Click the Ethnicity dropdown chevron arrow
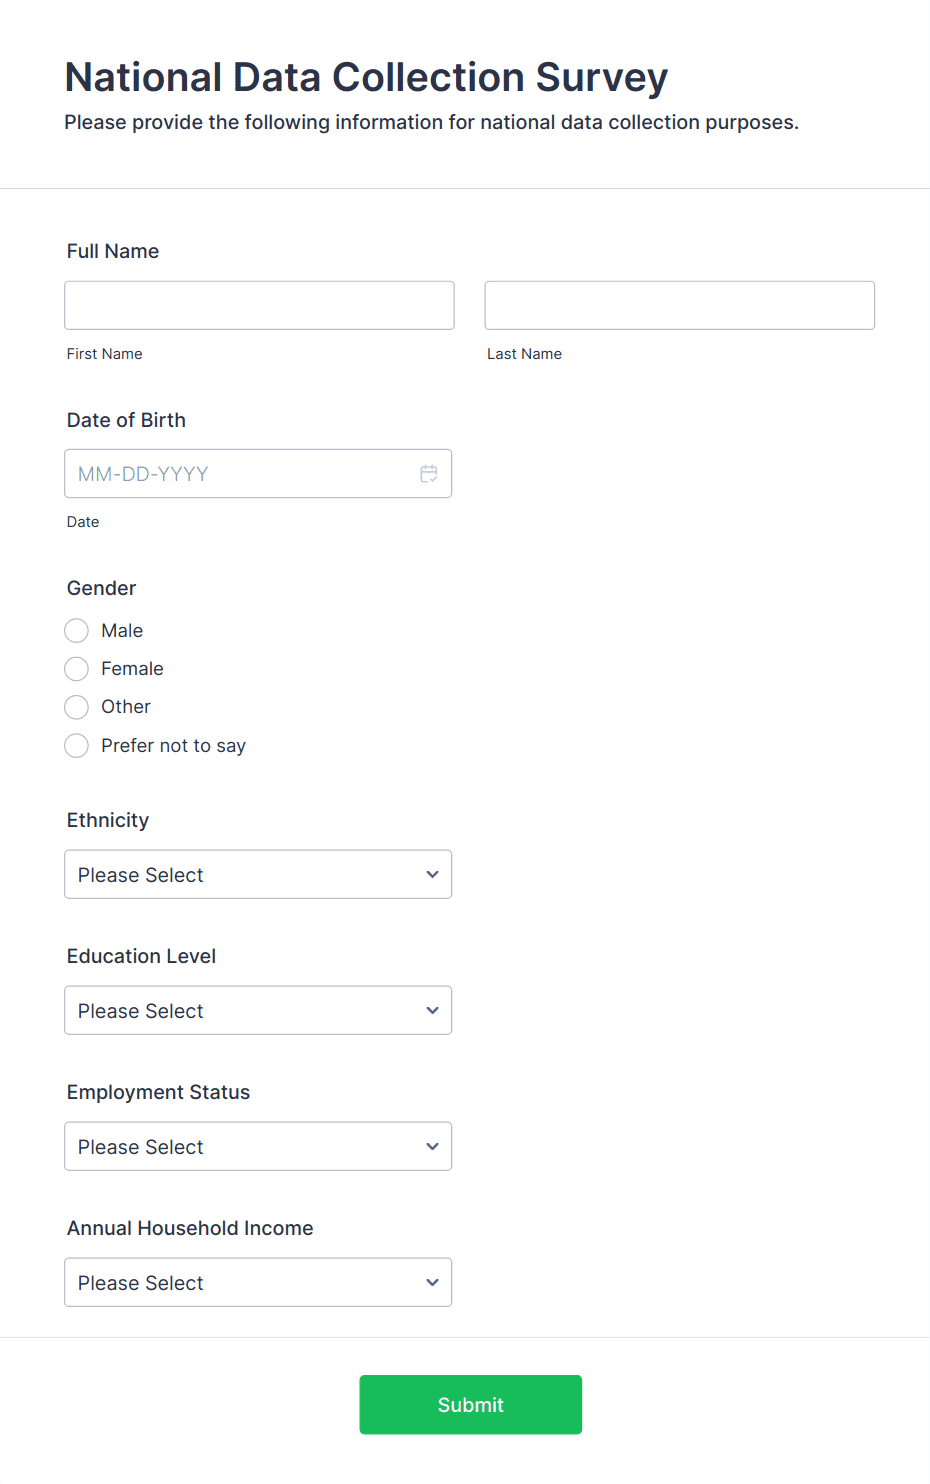Viewport: 930px width, 1484px height. coord(432,875)
